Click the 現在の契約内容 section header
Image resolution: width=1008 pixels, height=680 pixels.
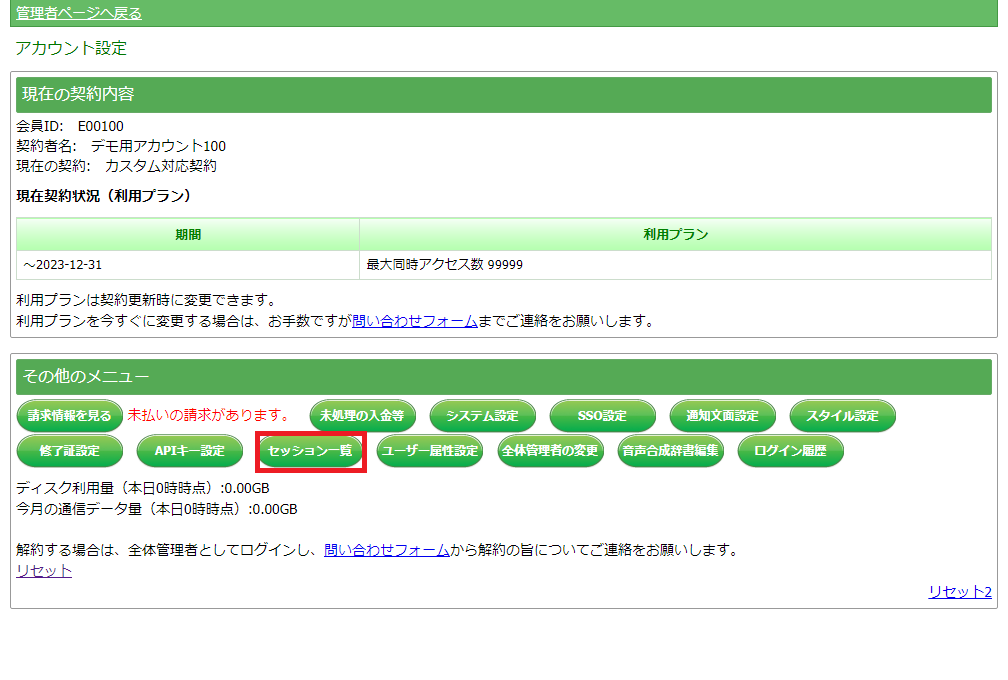click(504, 94)
